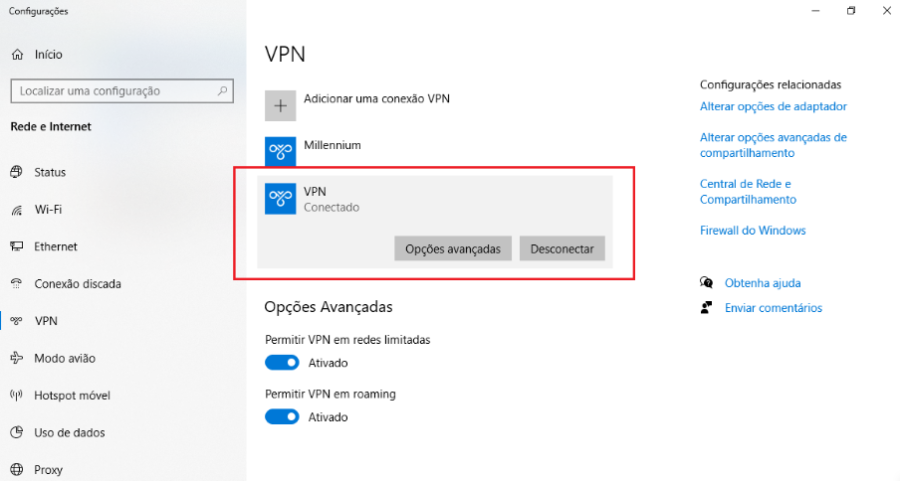Open the Conexão discada settings page

pyautogui.click(x=77, y=284)
